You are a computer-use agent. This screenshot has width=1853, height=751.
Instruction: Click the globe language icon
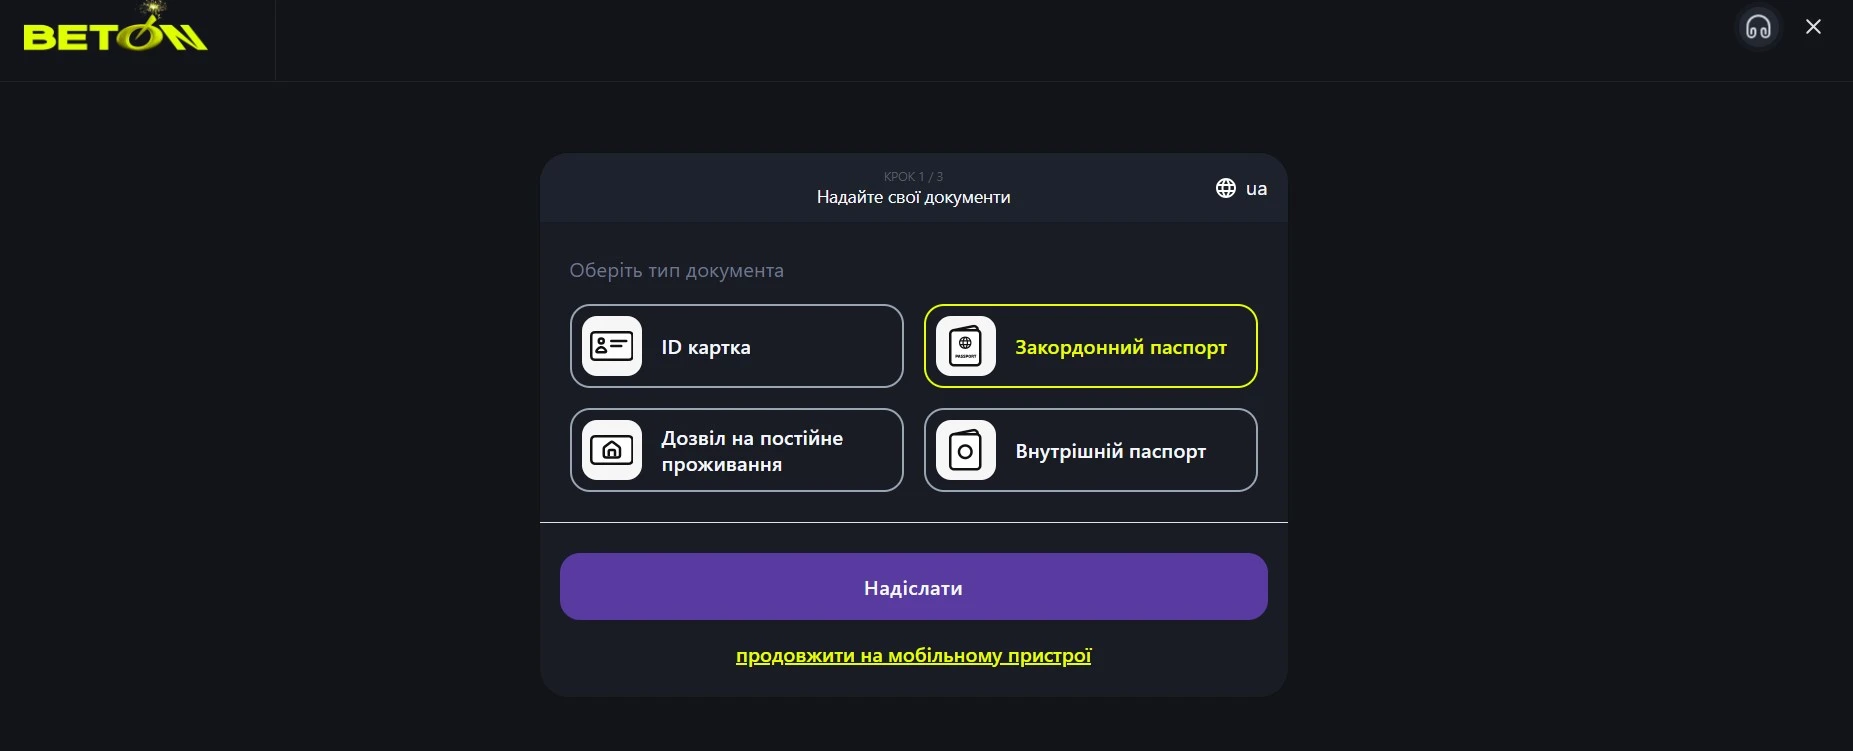pyautogui.click(x=1225, y=188)
